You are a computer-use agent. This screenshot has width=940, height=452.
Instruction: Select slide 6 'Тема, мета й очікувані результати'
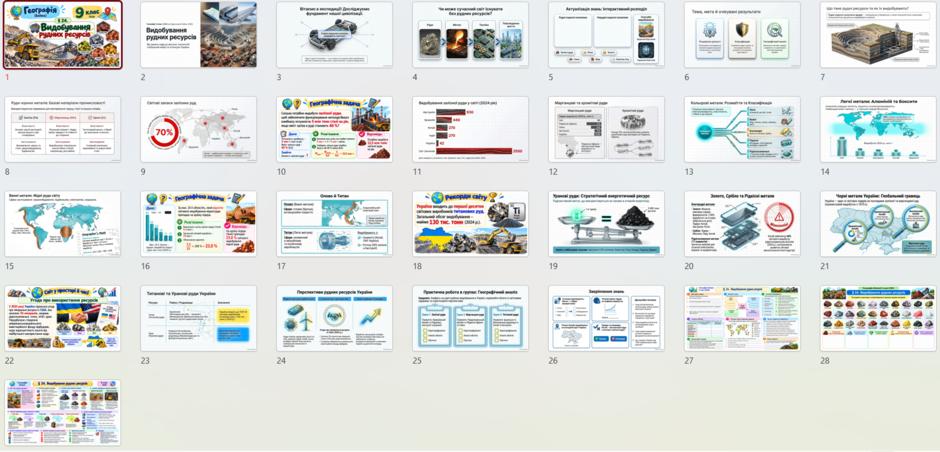[x=743, y=35]
